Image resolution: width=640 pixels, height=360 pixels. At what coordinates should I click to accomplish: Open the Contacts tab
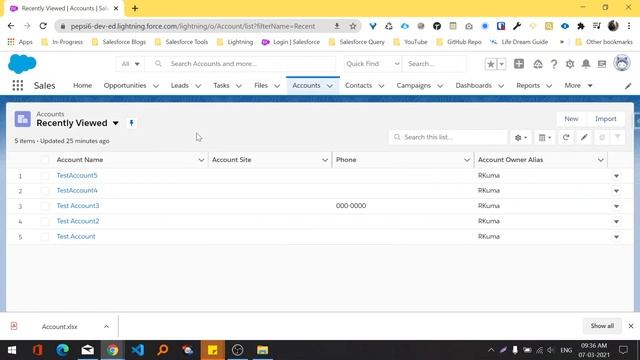(358, 85)
